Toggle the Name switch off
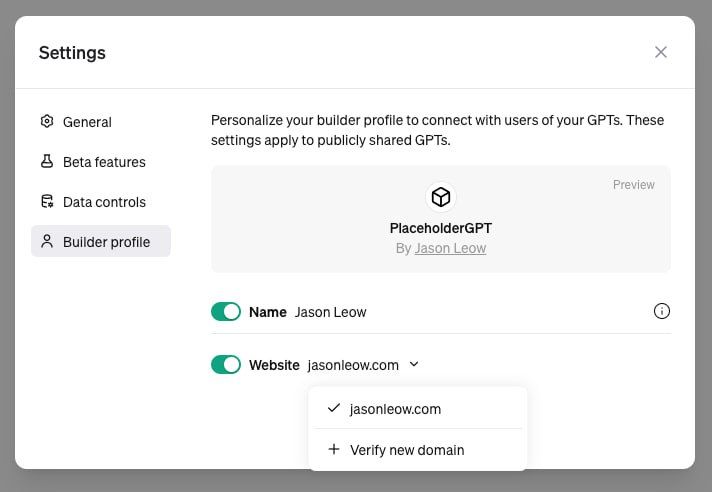 226,312
